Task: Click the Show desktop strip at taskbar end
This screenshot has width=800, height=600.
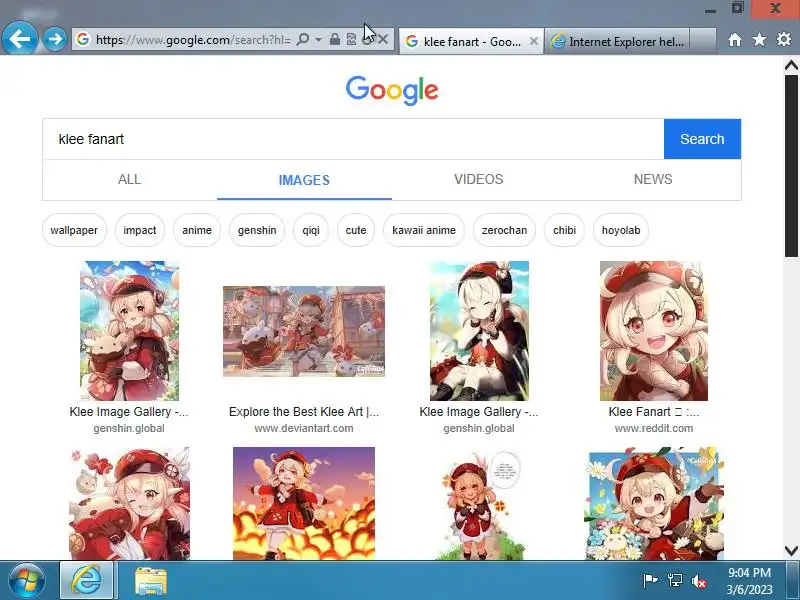Action: pyautogui.click(x=794, y=581)
